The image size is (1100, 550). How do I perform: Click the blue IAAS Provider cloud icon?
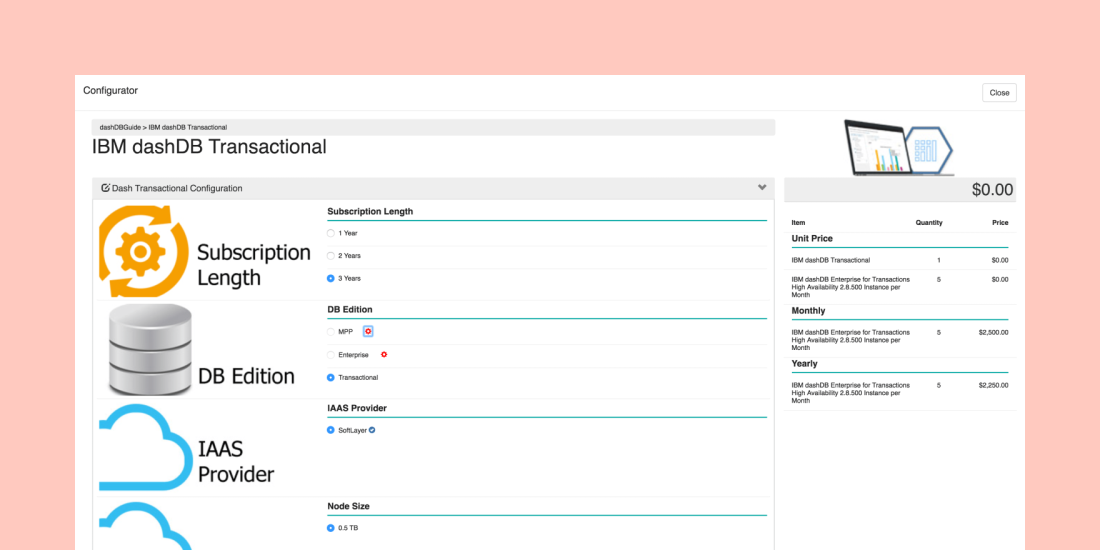coord(146,448)
